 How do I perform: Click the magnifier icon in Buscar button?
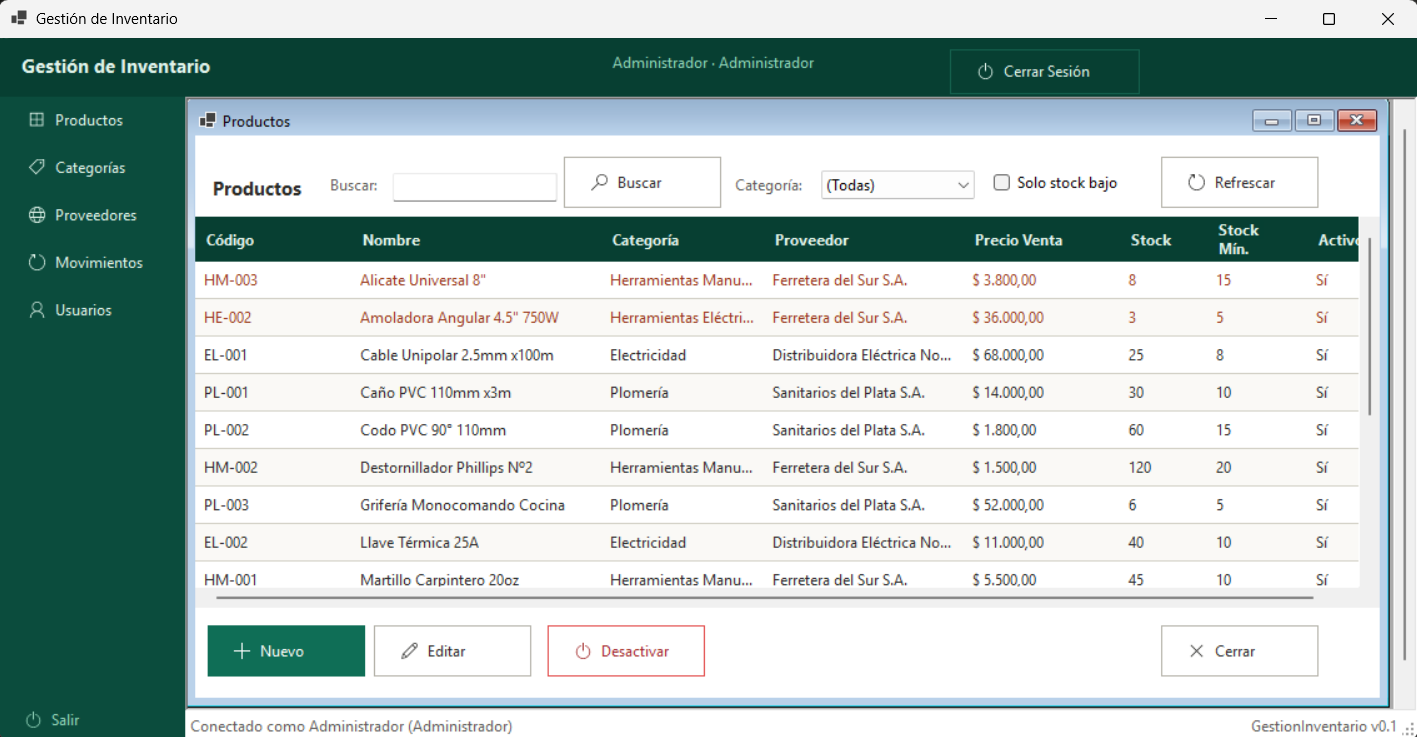point(599,183)
